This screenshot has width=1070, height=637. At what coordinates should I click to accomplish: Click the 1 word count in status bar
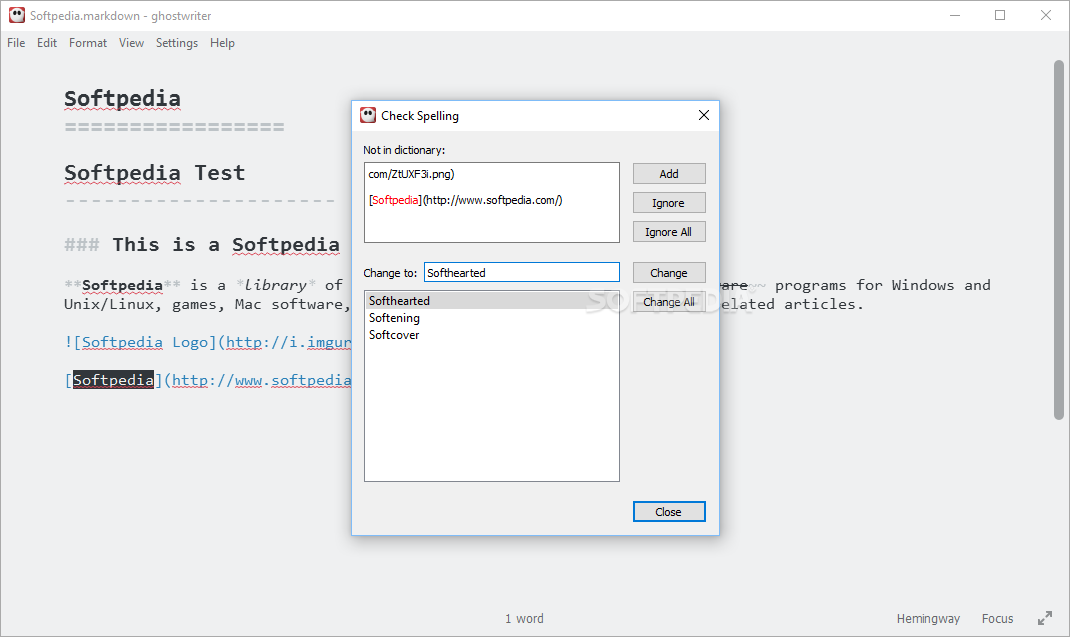coord(524,619)
